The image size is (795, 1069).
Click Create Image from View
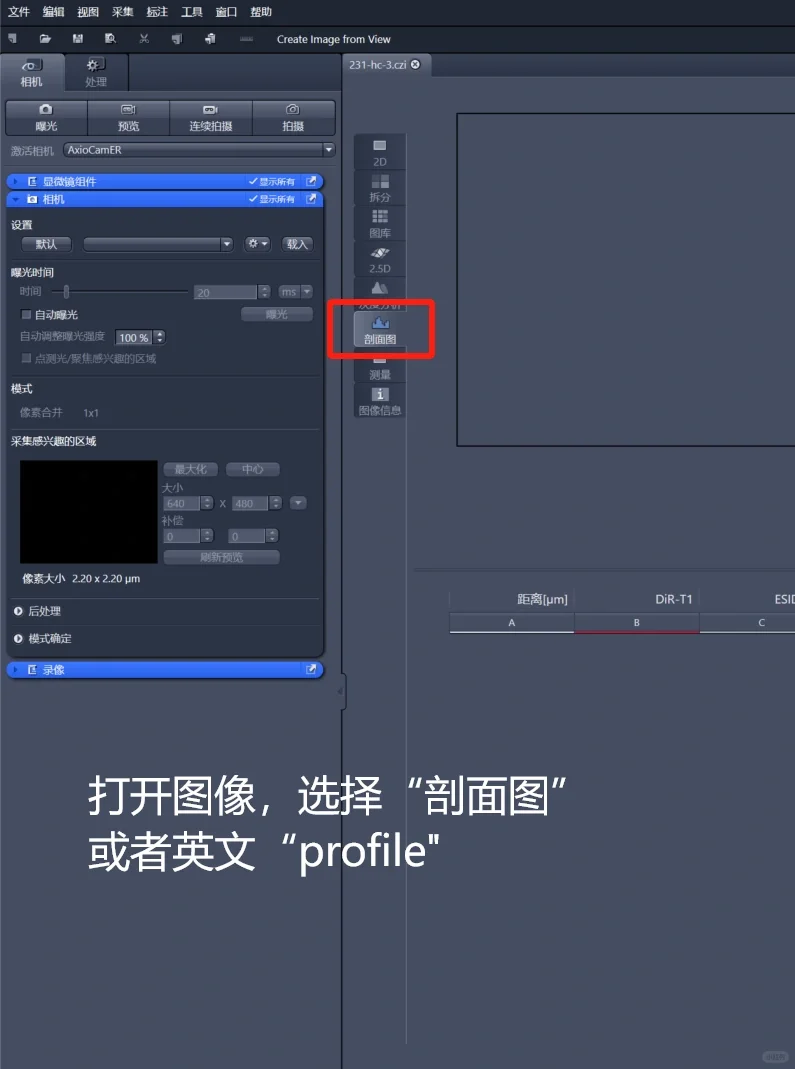pyautogui.click(x=333, y=40)
